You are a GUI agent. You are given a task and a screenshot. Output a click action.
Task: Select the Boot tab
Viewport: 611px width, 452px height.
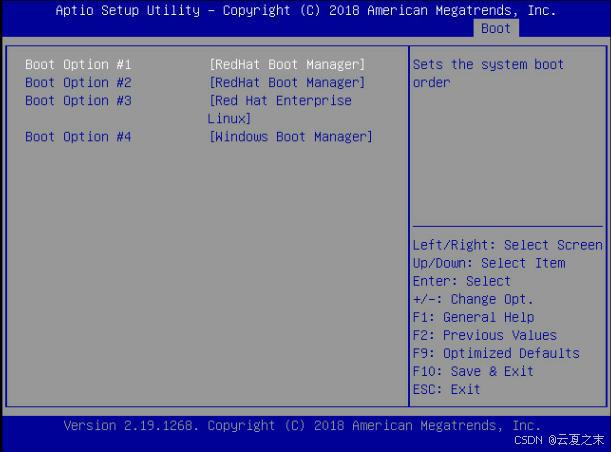[496, 29]
